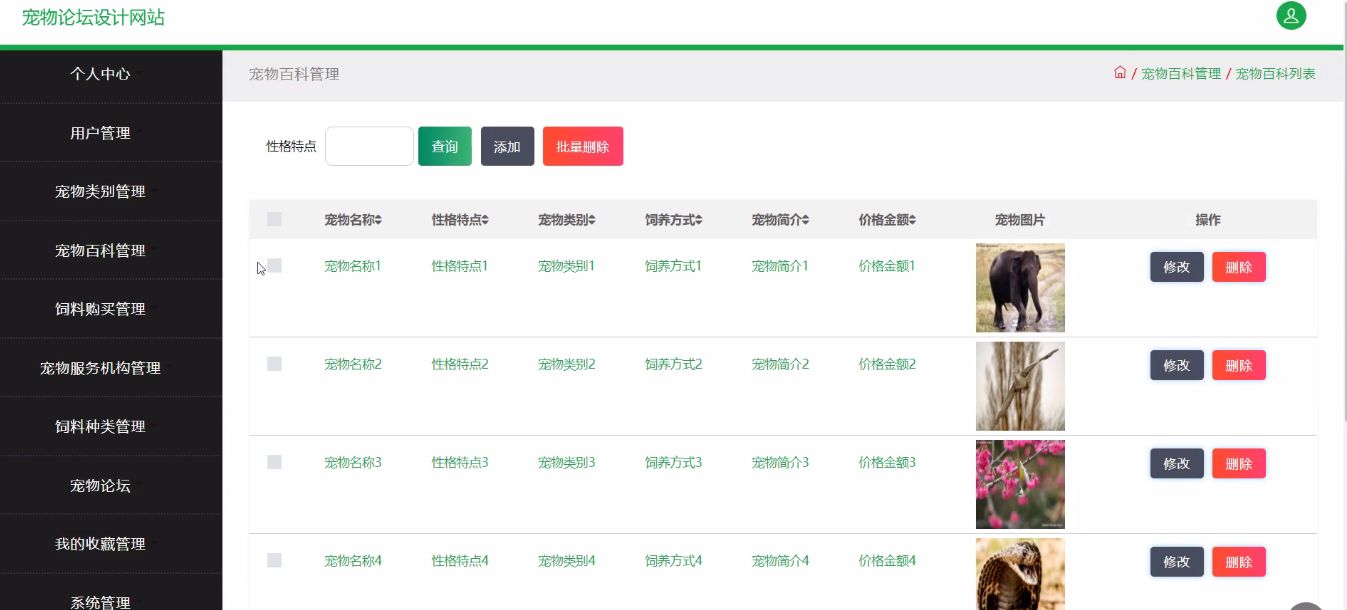Click the 添加 button
The height and width of the screenshot is (610, 1347).
(x=507, y=146)
